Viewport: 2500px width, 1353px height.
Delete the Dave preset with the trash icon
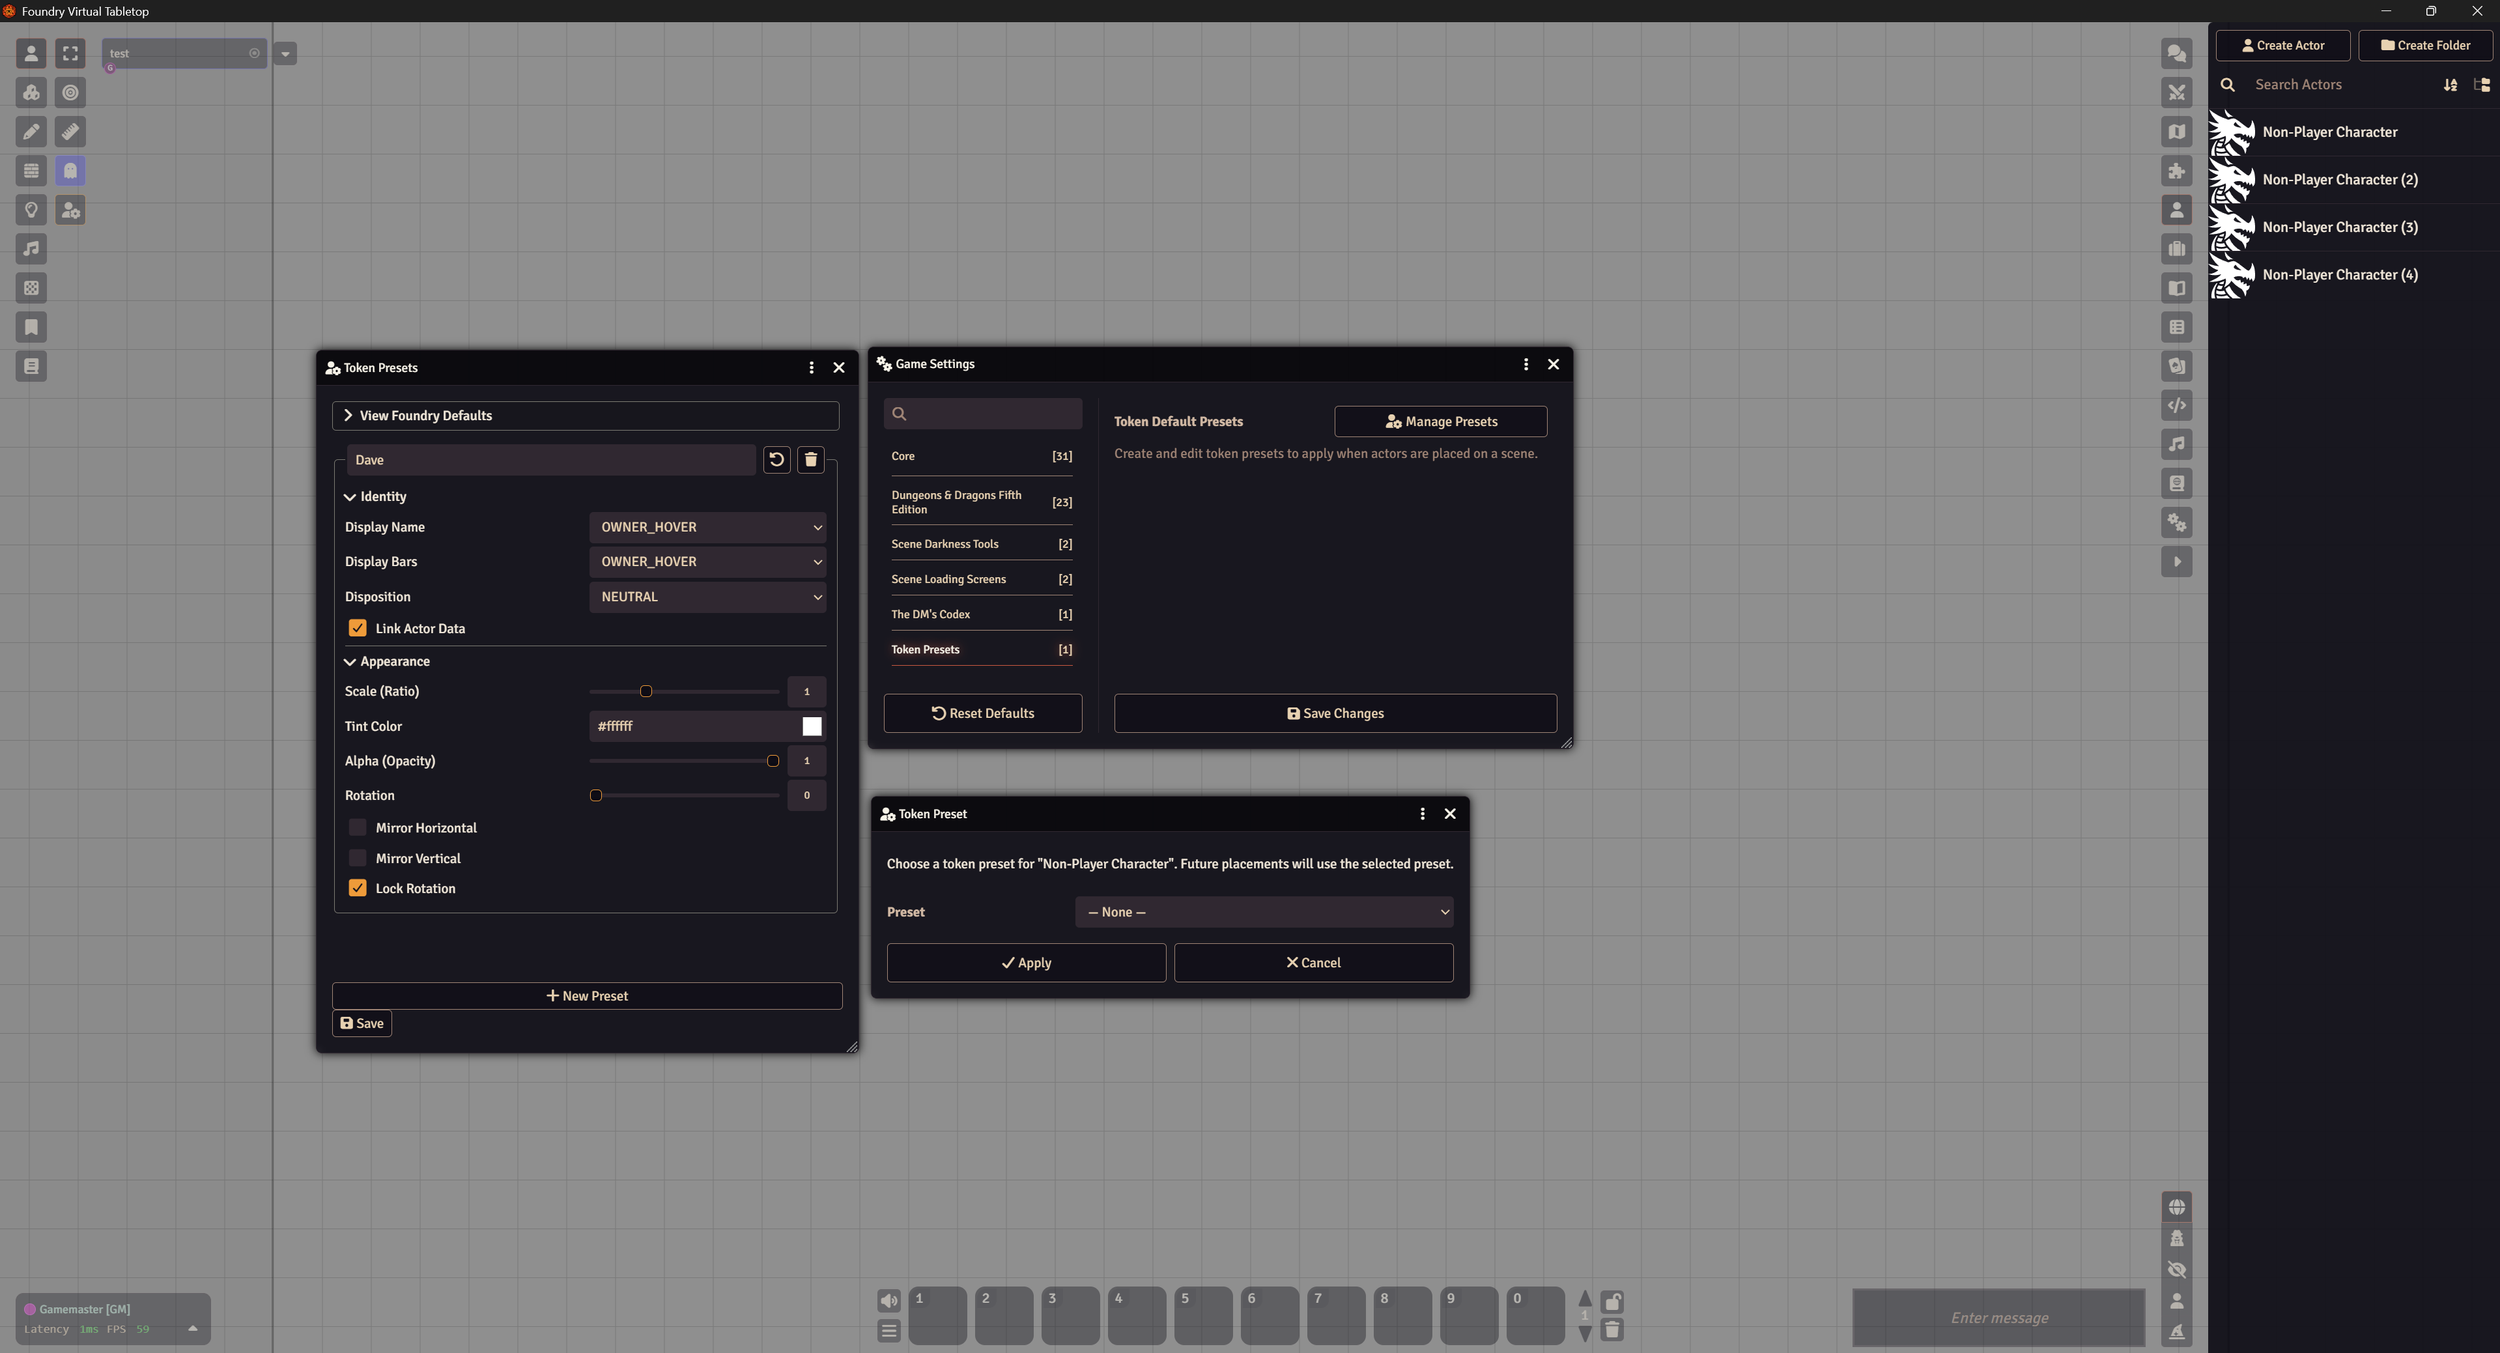(x=810, y=459)
